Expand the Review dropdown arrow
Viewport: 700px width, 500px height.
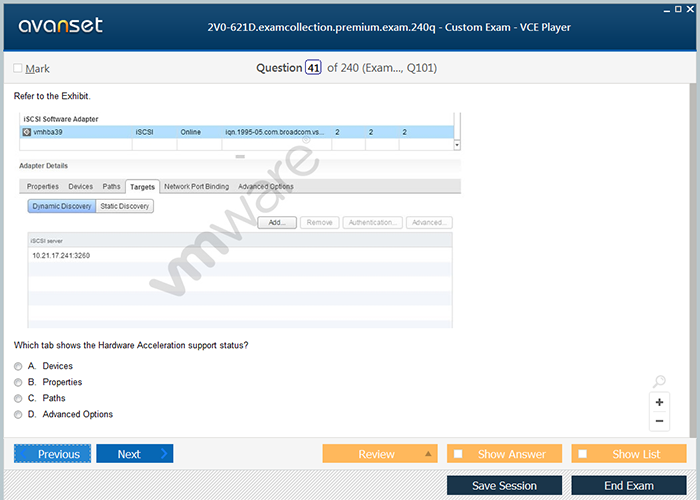click(428, 454)
